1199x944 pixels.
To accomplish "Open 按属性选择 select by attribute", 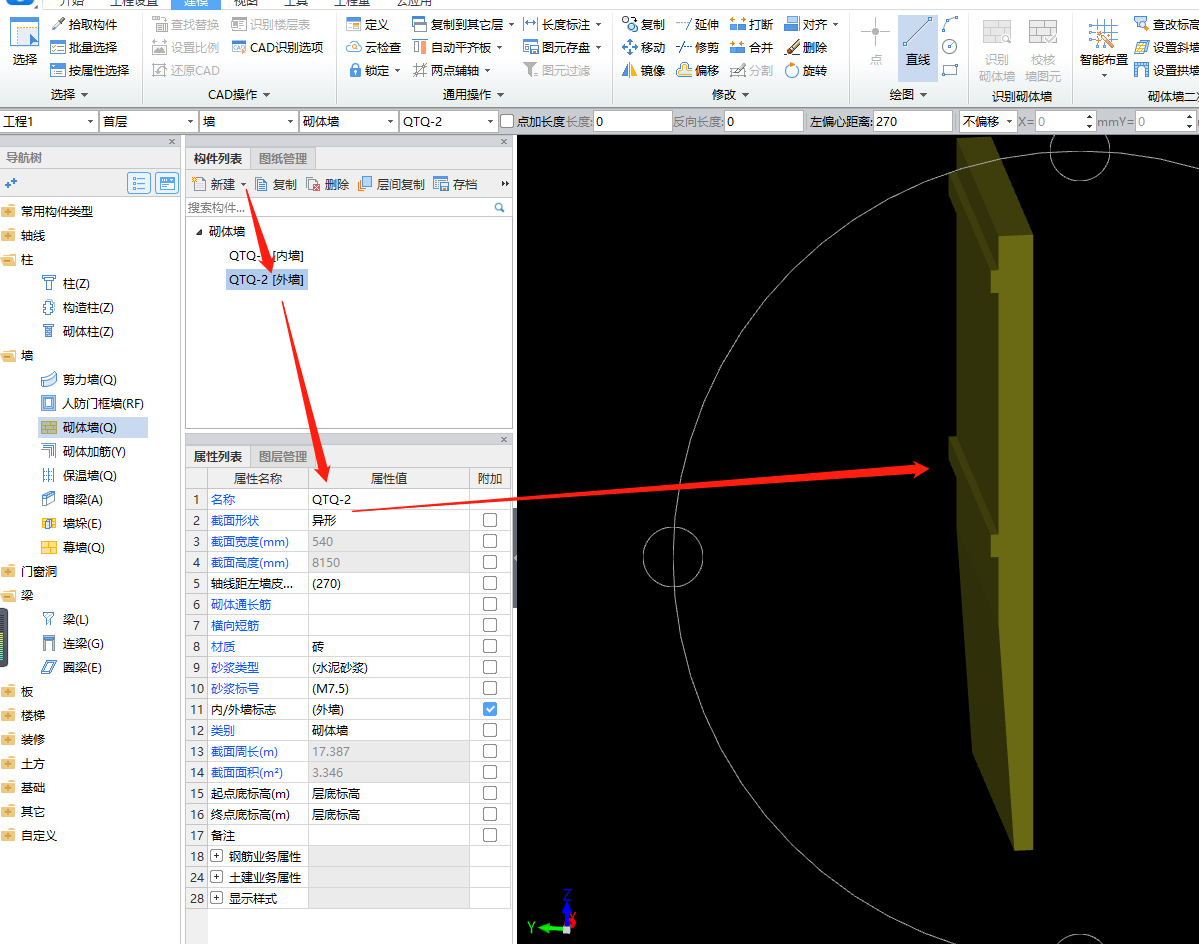I will [x=89, y=70].
